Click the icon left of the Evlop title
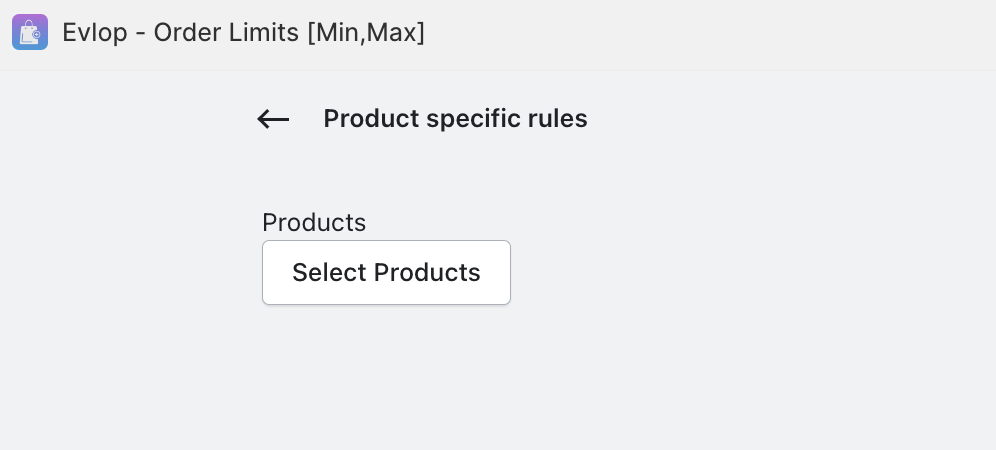Image resolution: width=996 pixels, height=450 pixels. point(30,33)
